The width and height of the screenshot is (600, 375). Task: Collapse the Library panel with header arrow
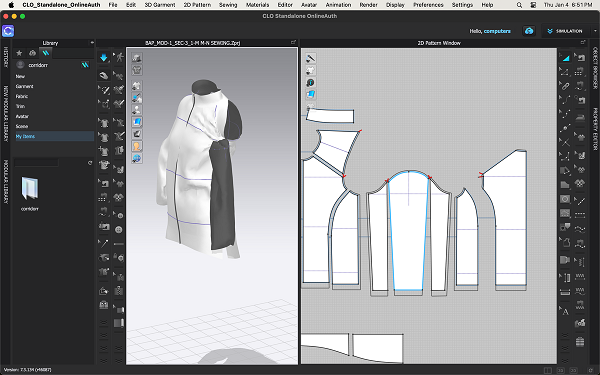click(x=92, y=43)
